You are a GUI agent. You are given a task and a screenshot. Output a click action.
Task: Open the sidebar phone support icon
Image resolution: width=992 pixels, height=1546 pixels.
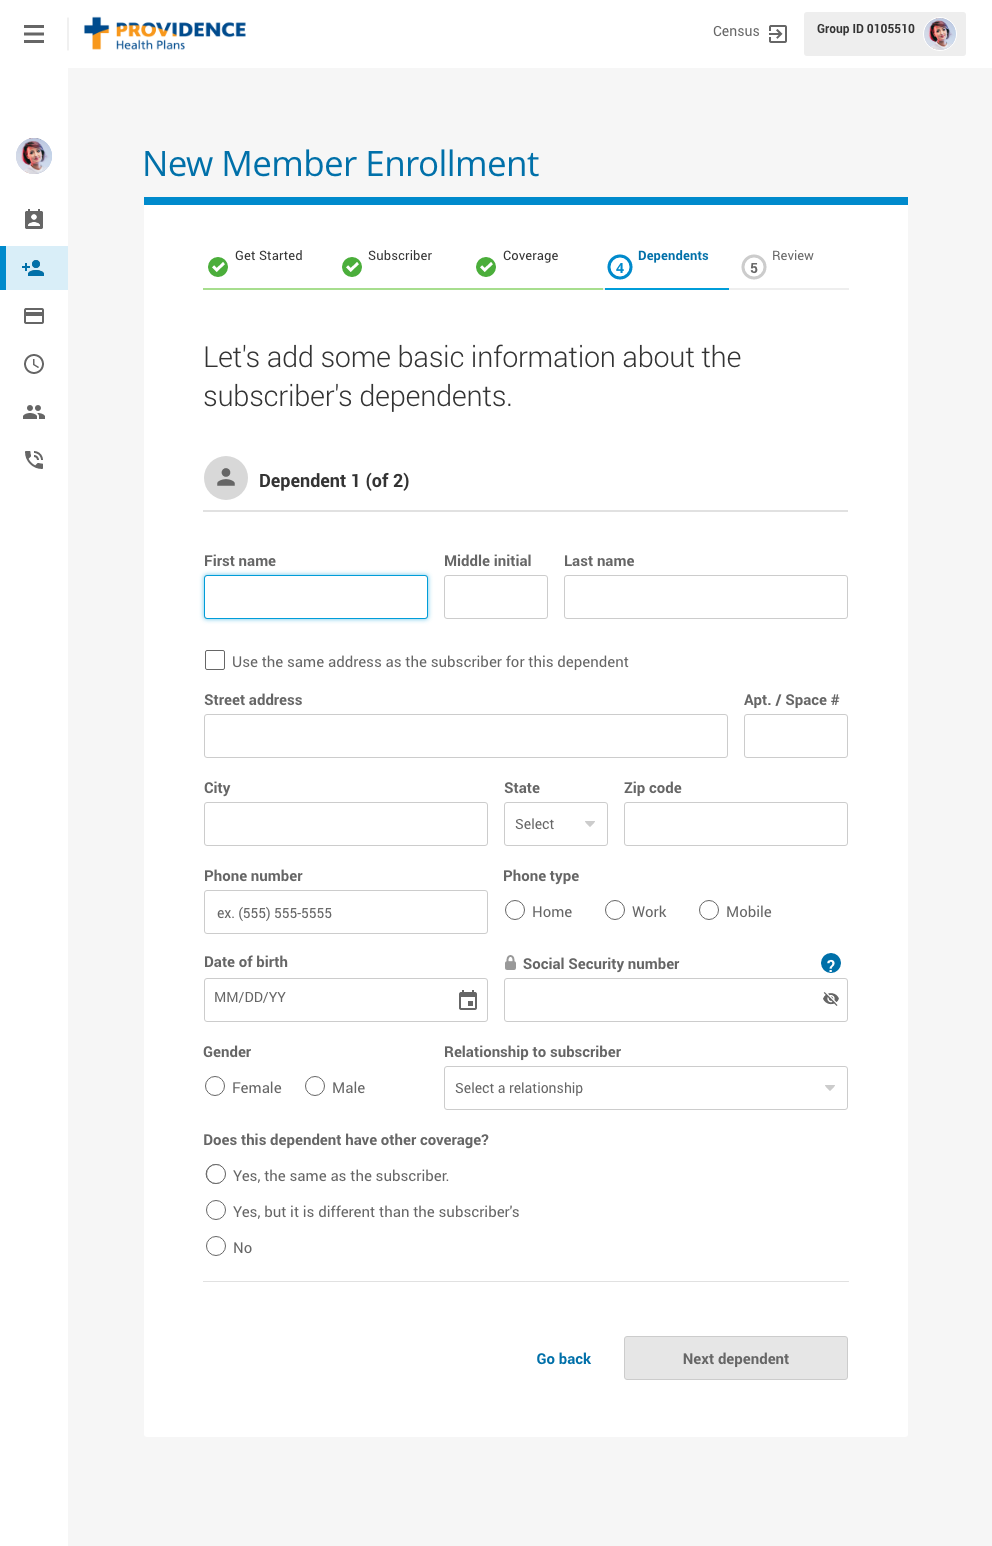tap(34, 460)
